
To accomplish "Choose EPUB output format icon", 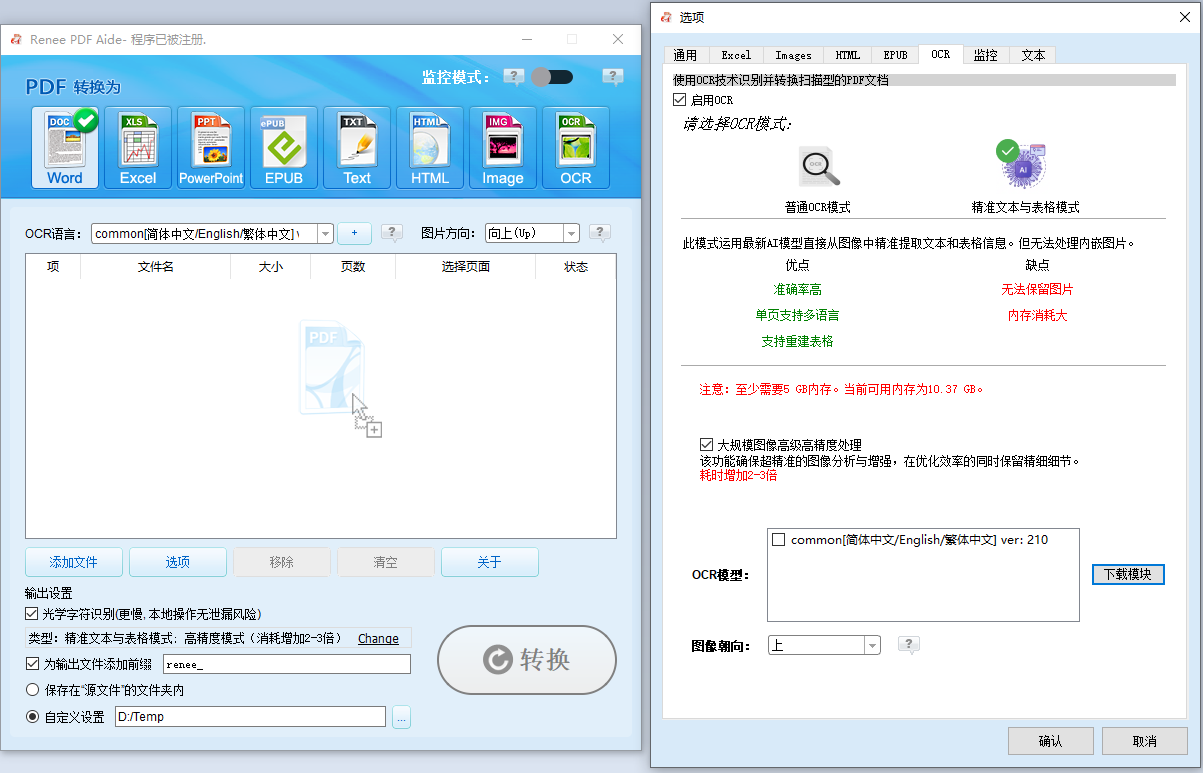I will (x=284, y=147).
